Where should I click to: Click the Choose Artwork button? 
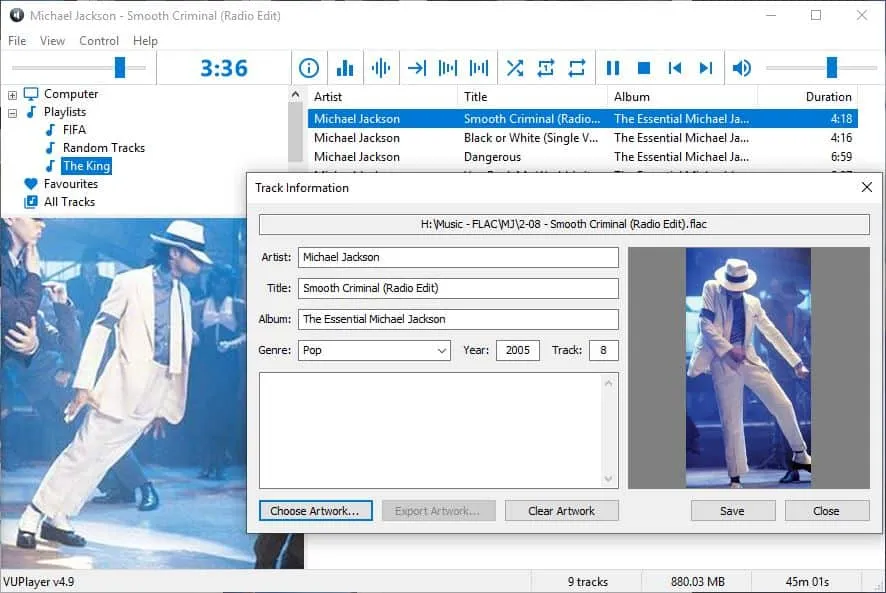click(315, 510)
